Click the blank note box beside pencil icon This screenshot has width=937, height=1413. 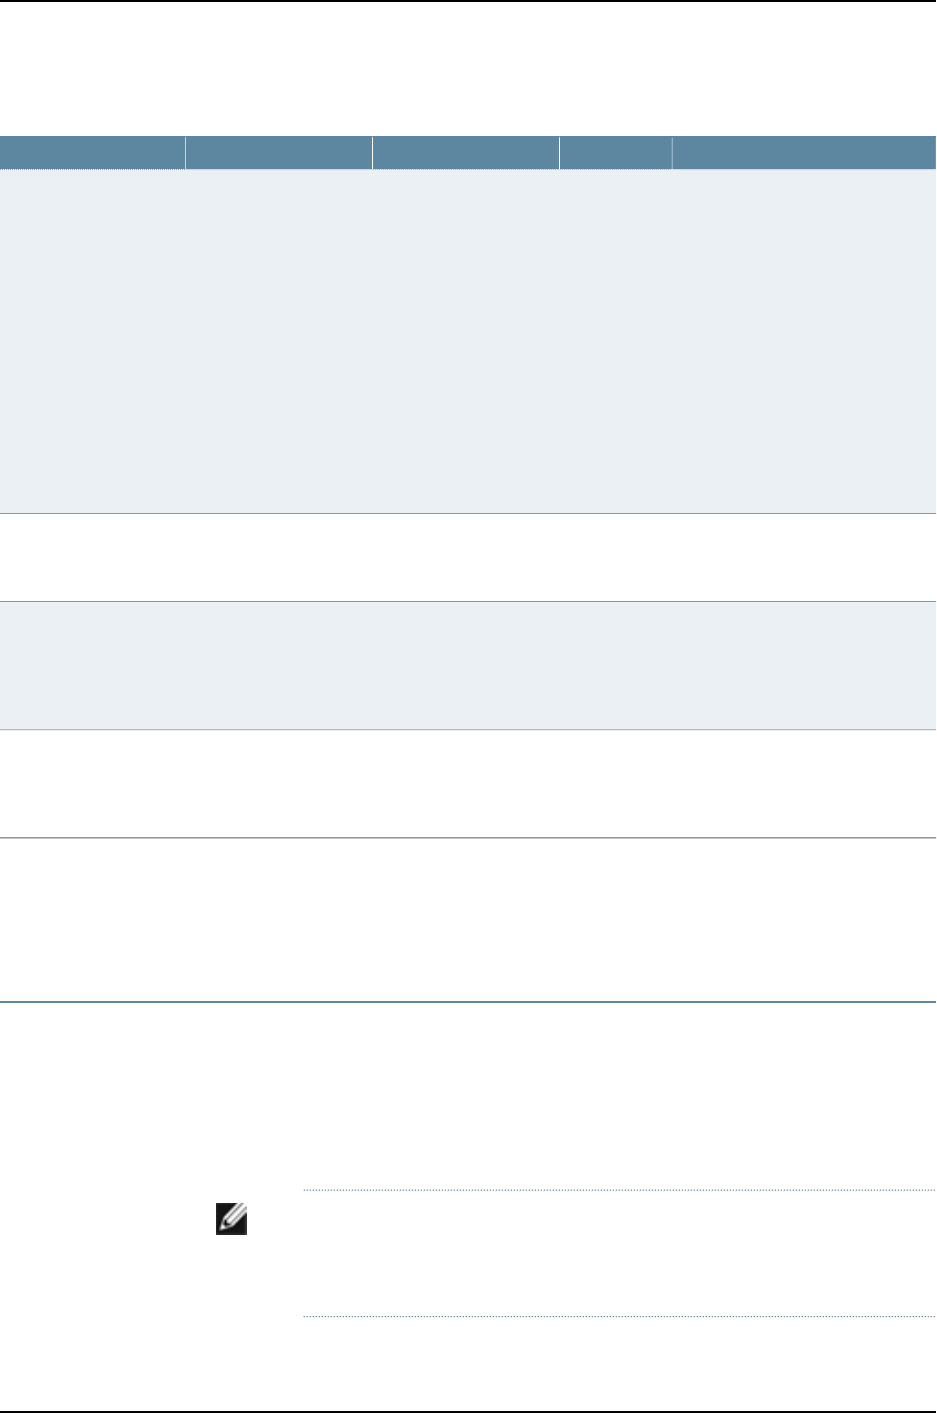[x=618, y=1253]
